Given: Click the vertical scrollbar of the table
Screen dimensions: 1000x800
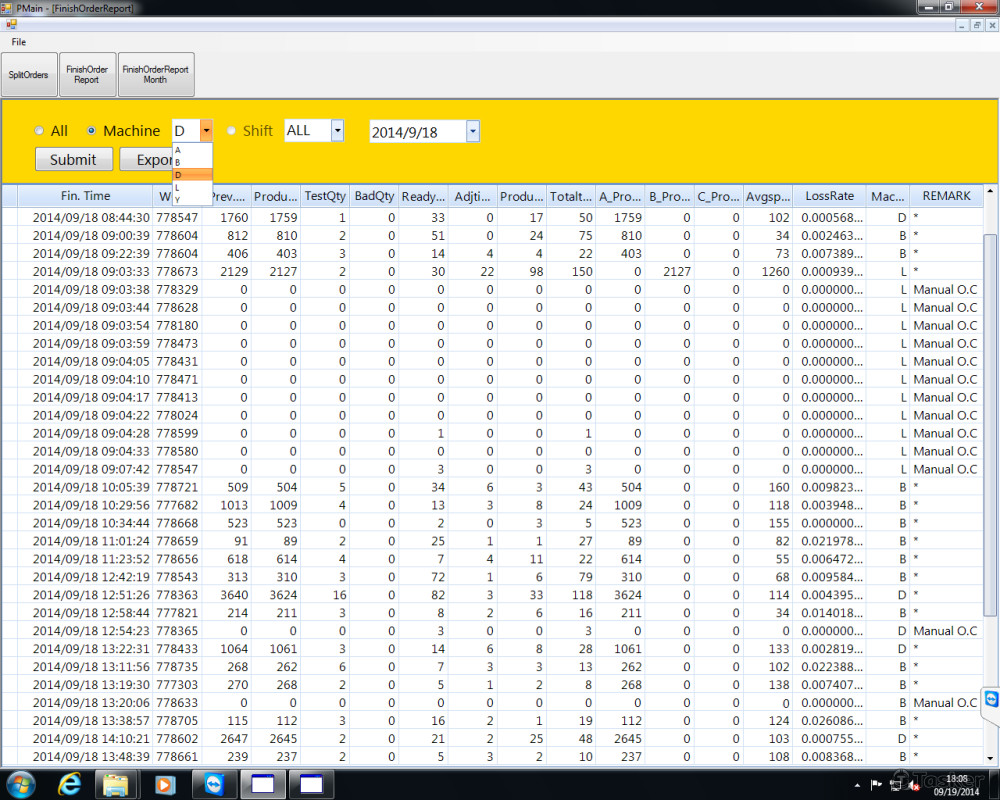Looking at the screenshot, I should tap(990, 400).
